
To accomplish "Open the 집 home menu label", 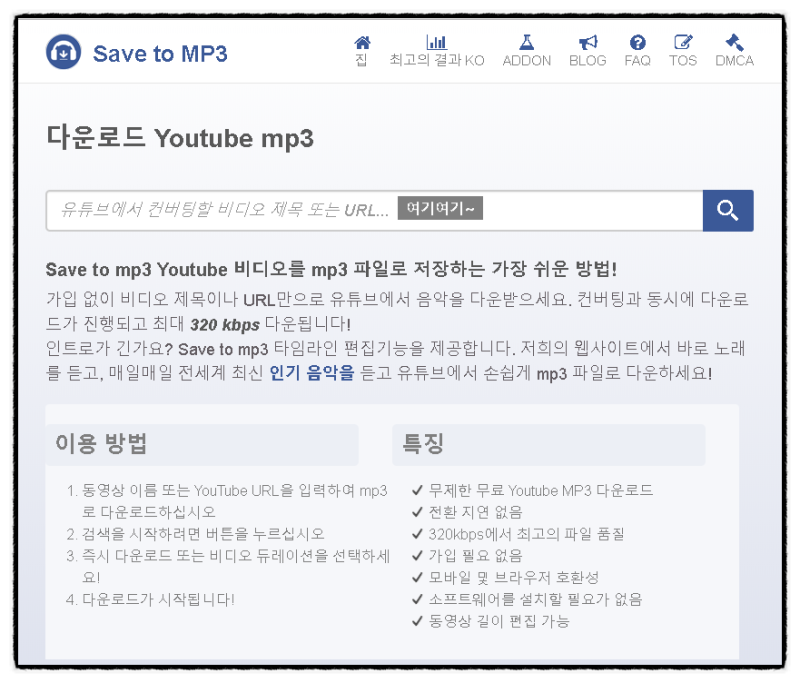I will [361, 60].
